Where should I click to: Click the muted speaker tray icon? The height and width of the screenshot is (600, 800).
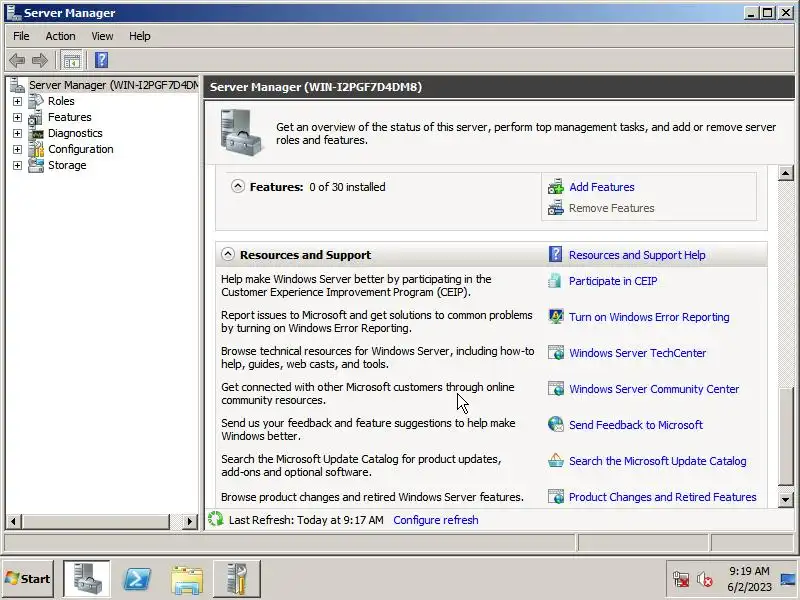(705, 580)
